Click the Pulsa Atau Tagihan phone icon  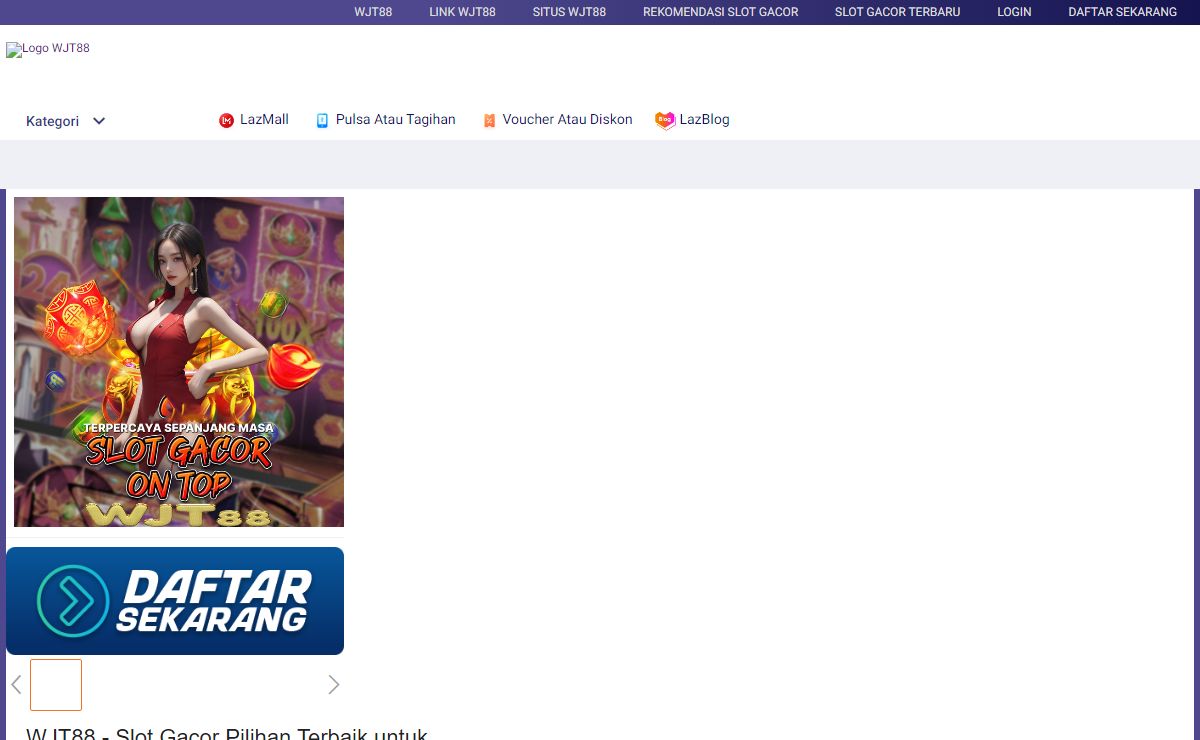(x=322, y=120)
